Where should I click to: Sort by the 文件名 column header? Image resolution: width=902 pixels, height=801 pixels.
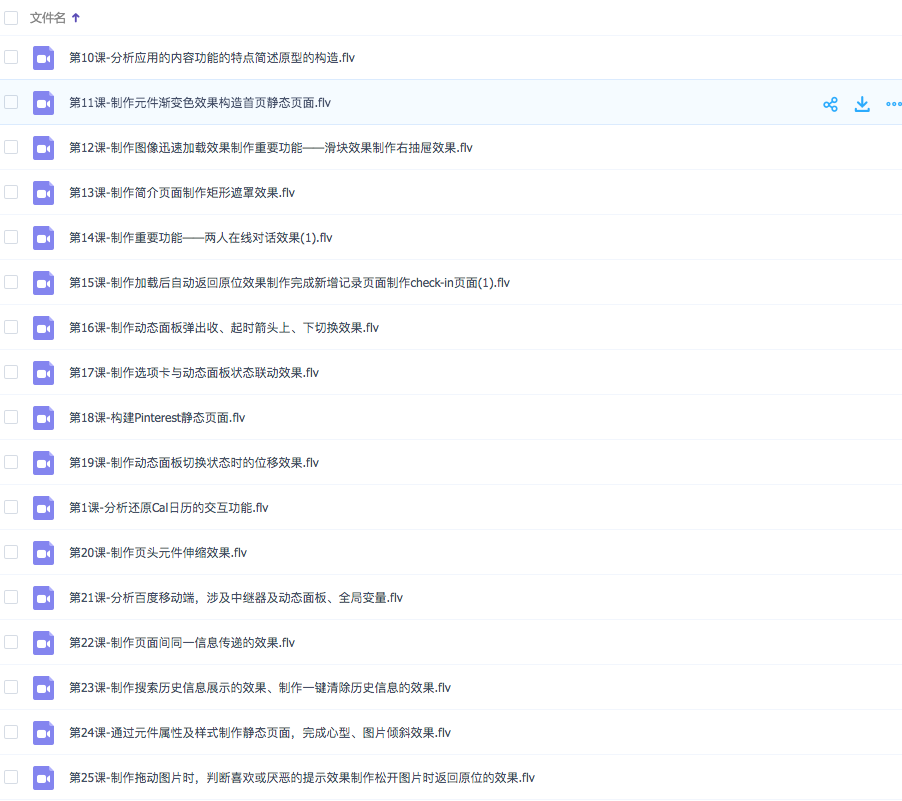click(48, 18)
